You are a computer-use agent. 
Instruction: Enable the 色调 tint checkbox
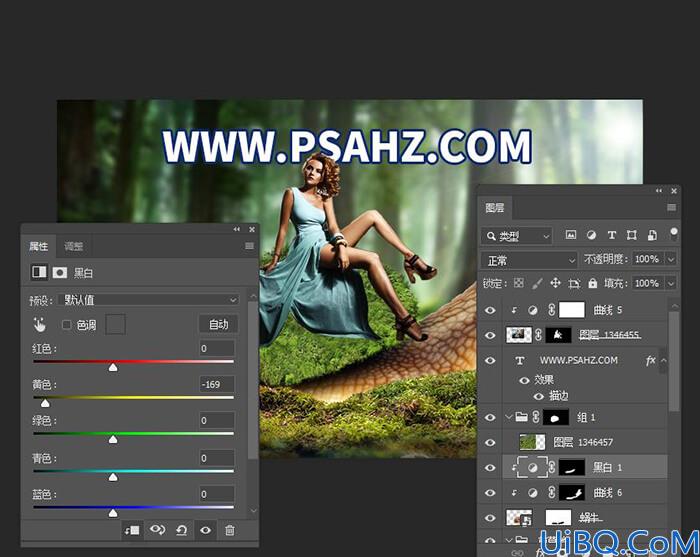67,324
